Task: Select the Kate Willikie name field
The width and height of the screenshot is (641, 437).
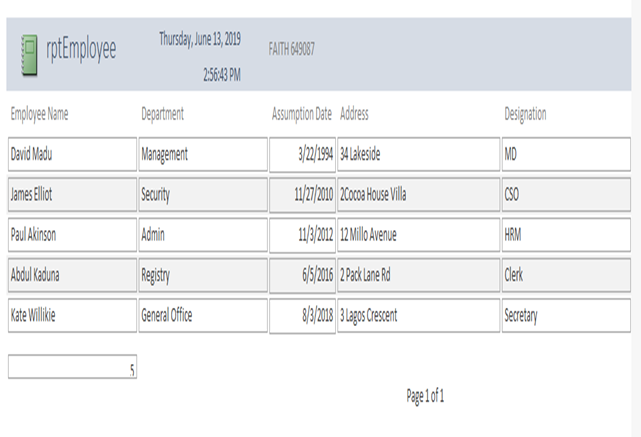Action: point(72,315)
